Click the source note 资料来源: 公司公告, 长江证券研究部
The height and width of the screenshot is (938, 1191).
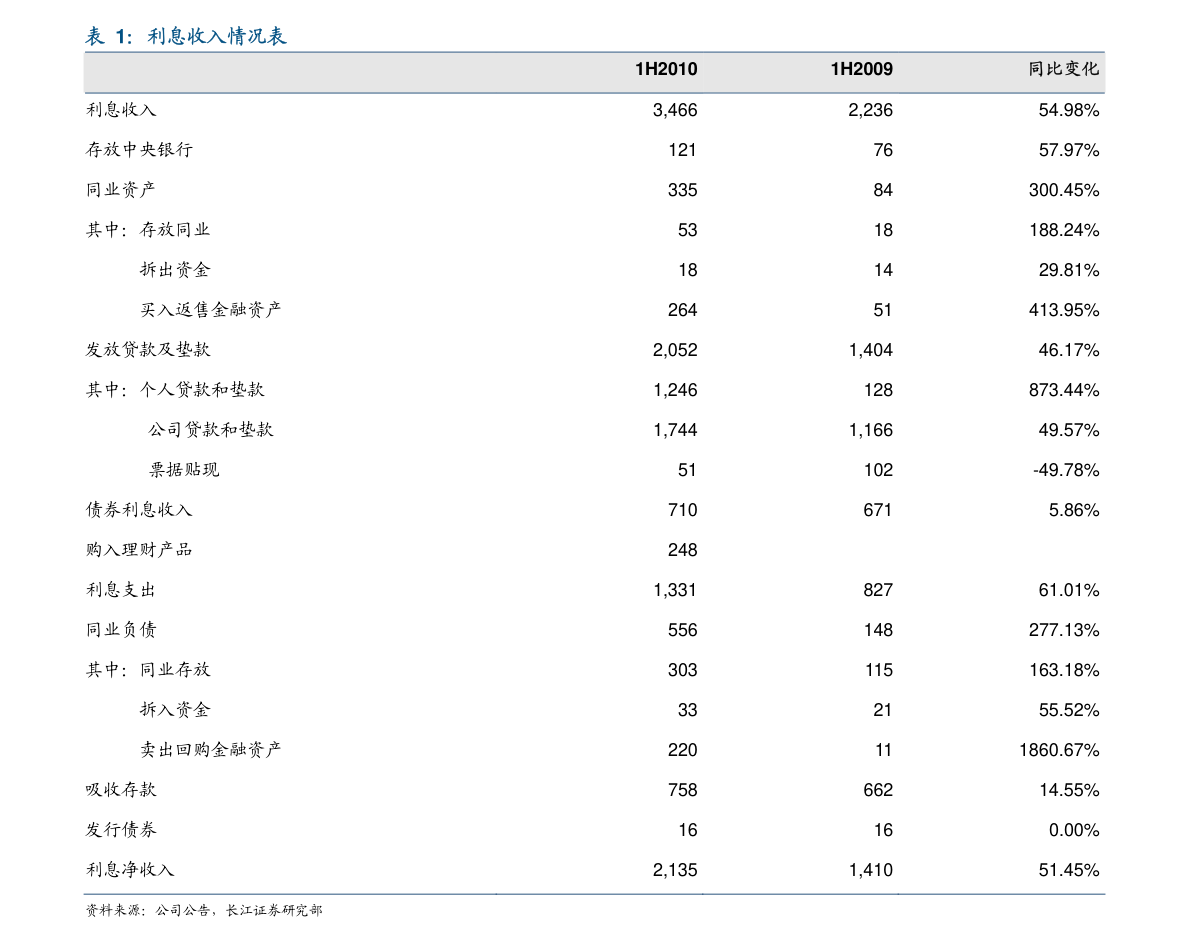point(204,910)
